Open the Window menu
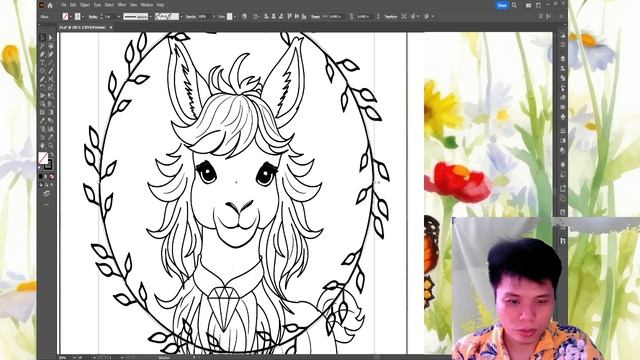This screenshot has width=640, height=360. [147, 5]
